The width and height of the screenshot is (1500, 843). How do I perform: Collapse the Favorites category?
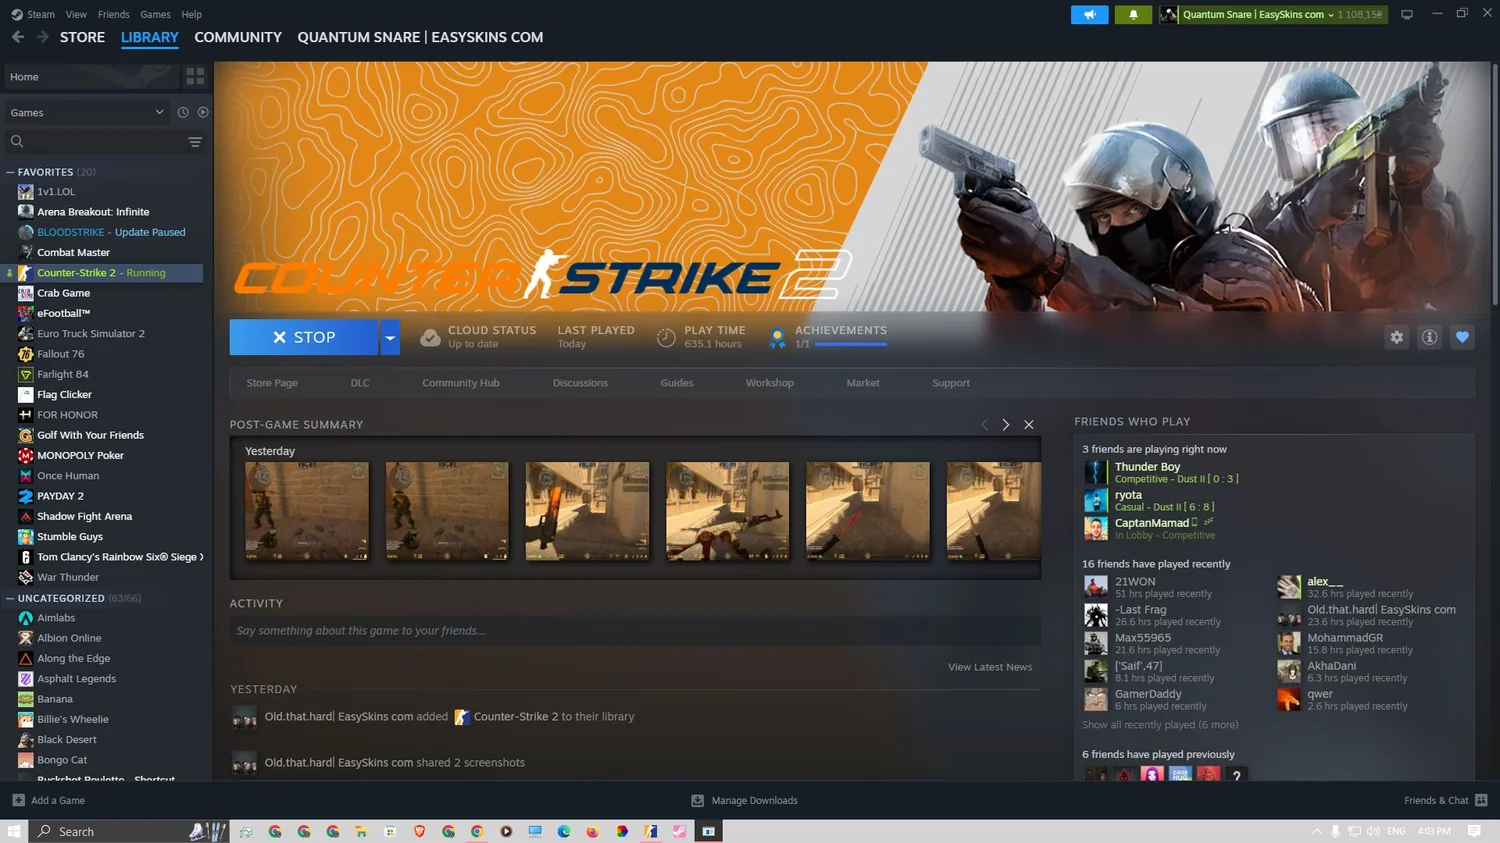(10, 172)
